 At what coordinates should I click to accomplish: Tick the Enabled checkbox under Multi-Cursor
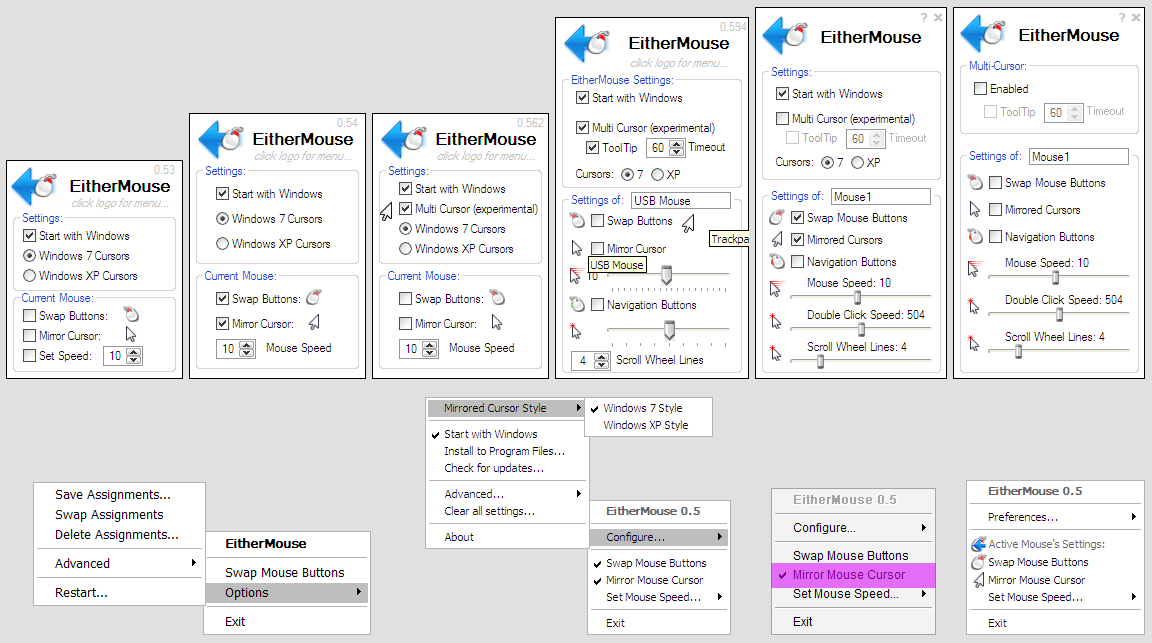[x=981, y=89]
